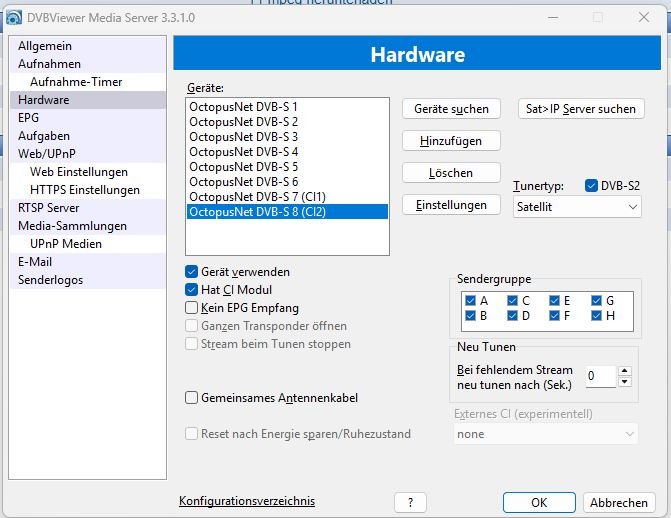Open the Konfigurationsverzeichnis link

[x=247, y=501]
